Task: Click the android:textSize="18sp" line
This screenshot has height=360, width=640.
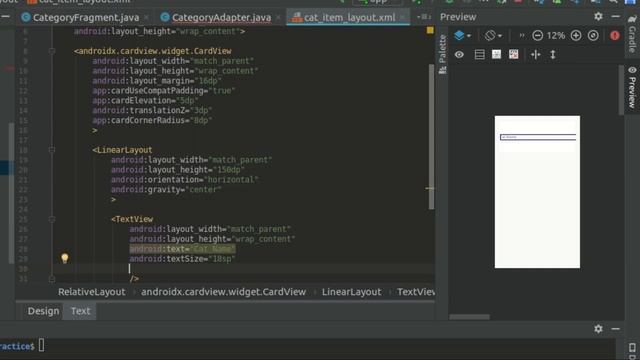Action: tap(182, 259)
